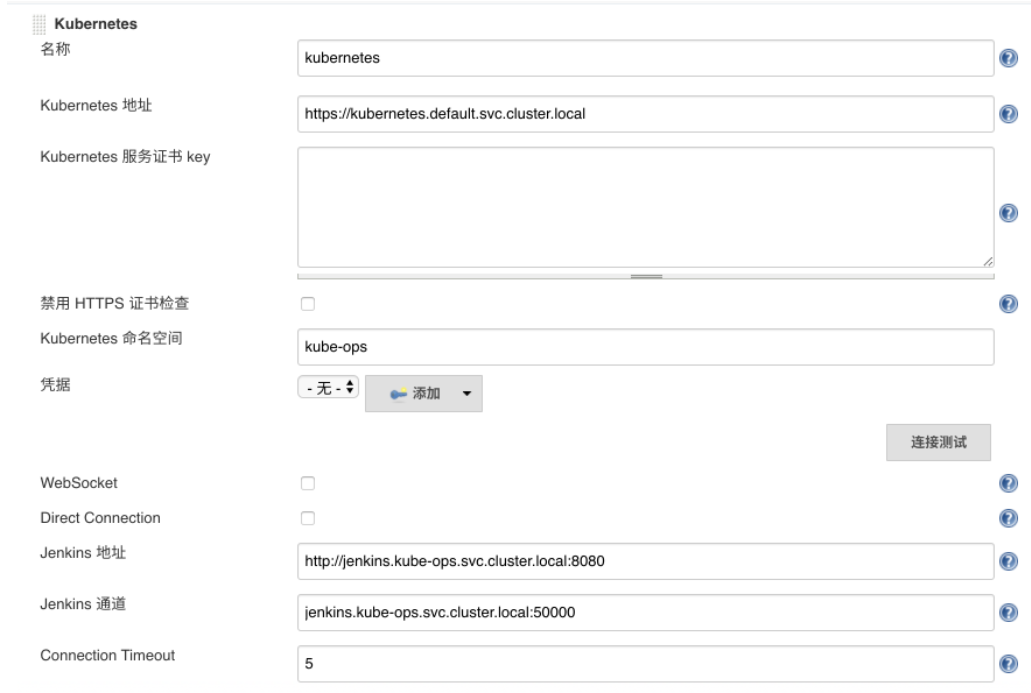Viewport: 1031px width, 693px height.
Task: Click the 凭据 label
Action: tap(55, 385)
